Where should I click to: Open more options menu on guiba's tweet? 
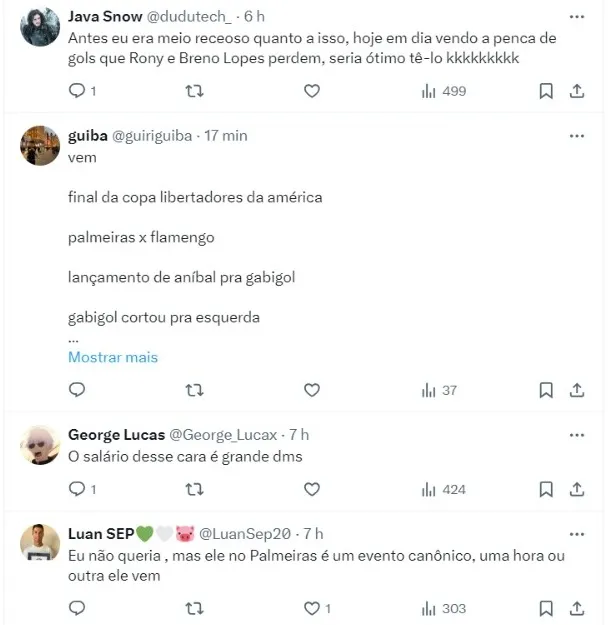(x=577, y=136)
